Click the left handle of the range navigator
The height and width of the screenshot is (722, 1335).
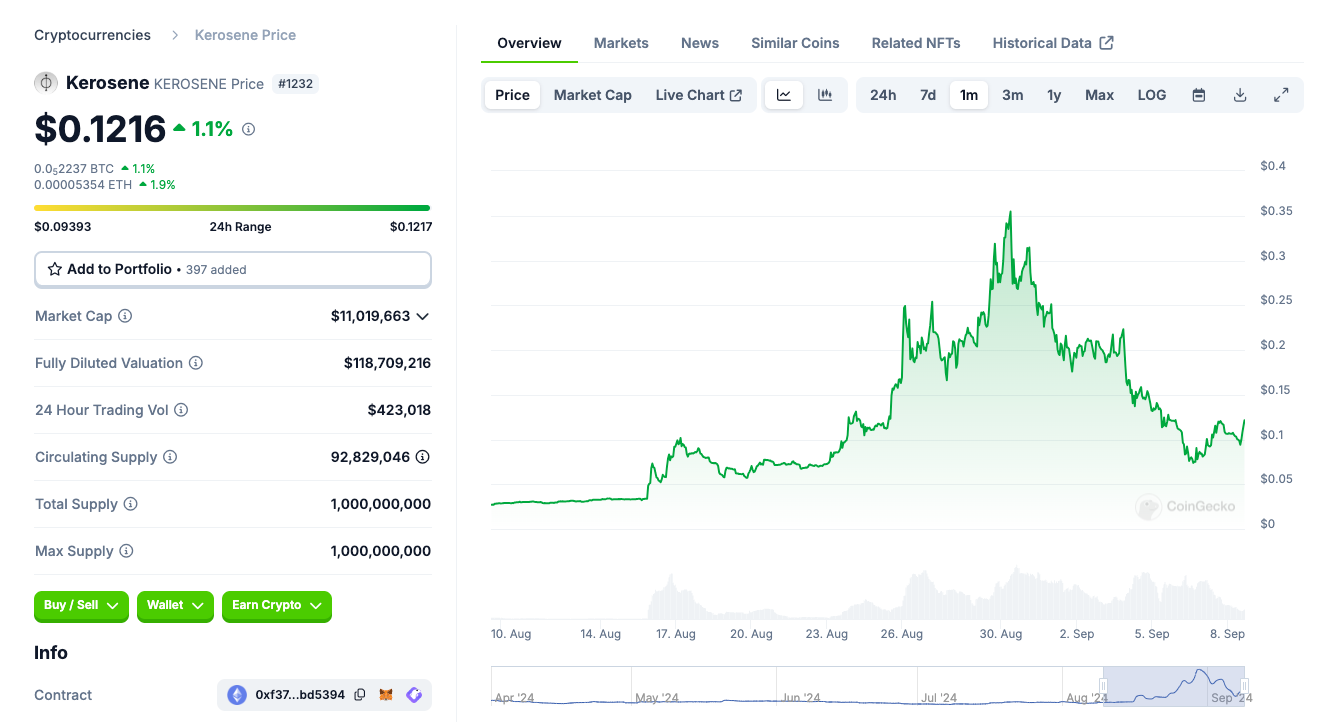tap(1103, 685)
